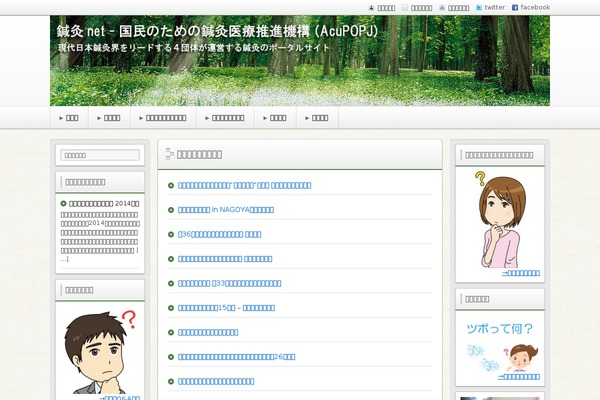Open the twitter text link
600x400 pixels.
(x=494, y=7)
